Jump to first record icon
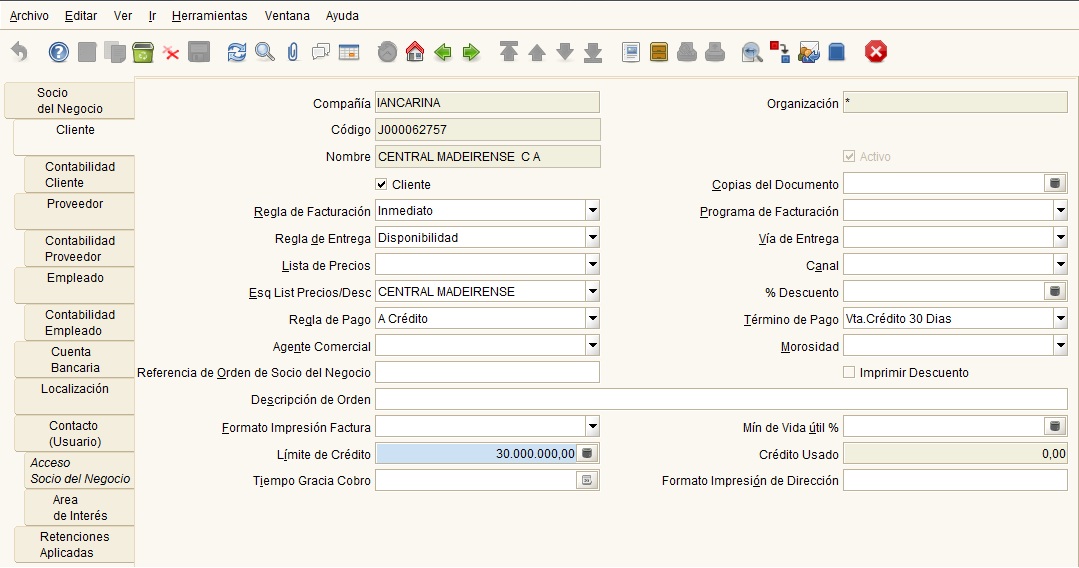The width and height of the screenshot is (1079, 568). 509,52
